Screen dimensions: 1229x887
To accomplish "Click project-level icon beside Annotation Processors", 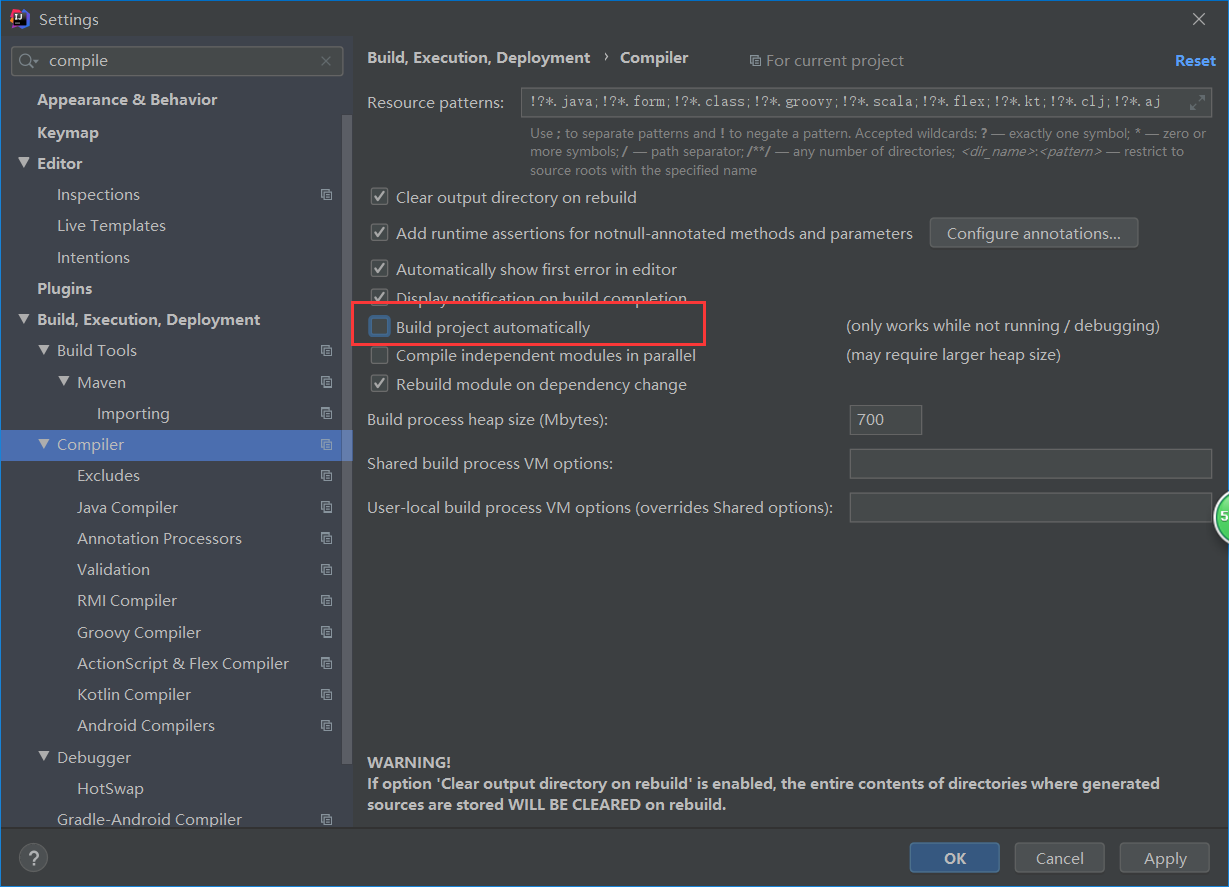I will tap(326, 538).
